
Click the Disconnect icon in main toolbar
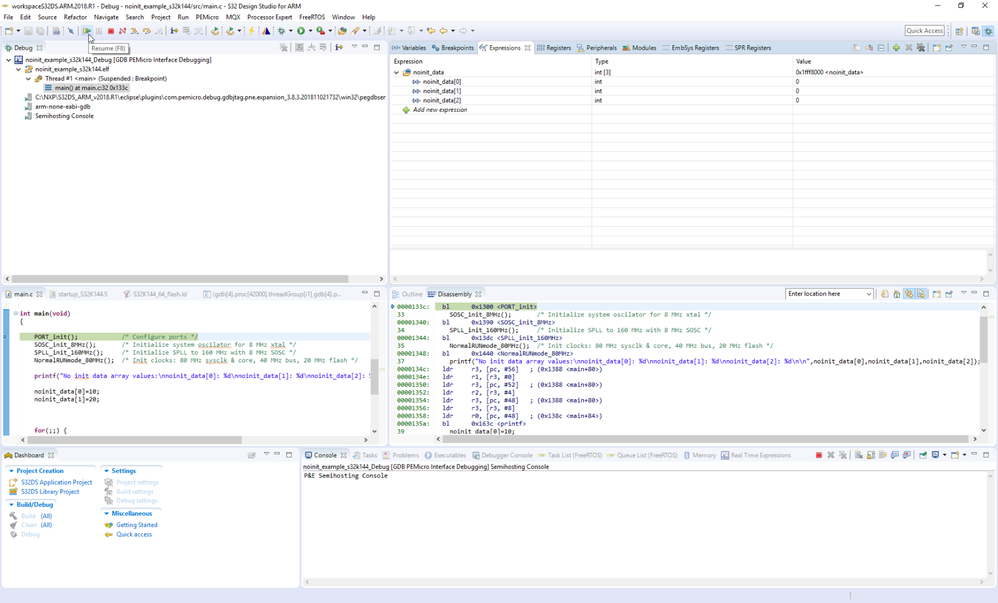[x=123, y=31]
